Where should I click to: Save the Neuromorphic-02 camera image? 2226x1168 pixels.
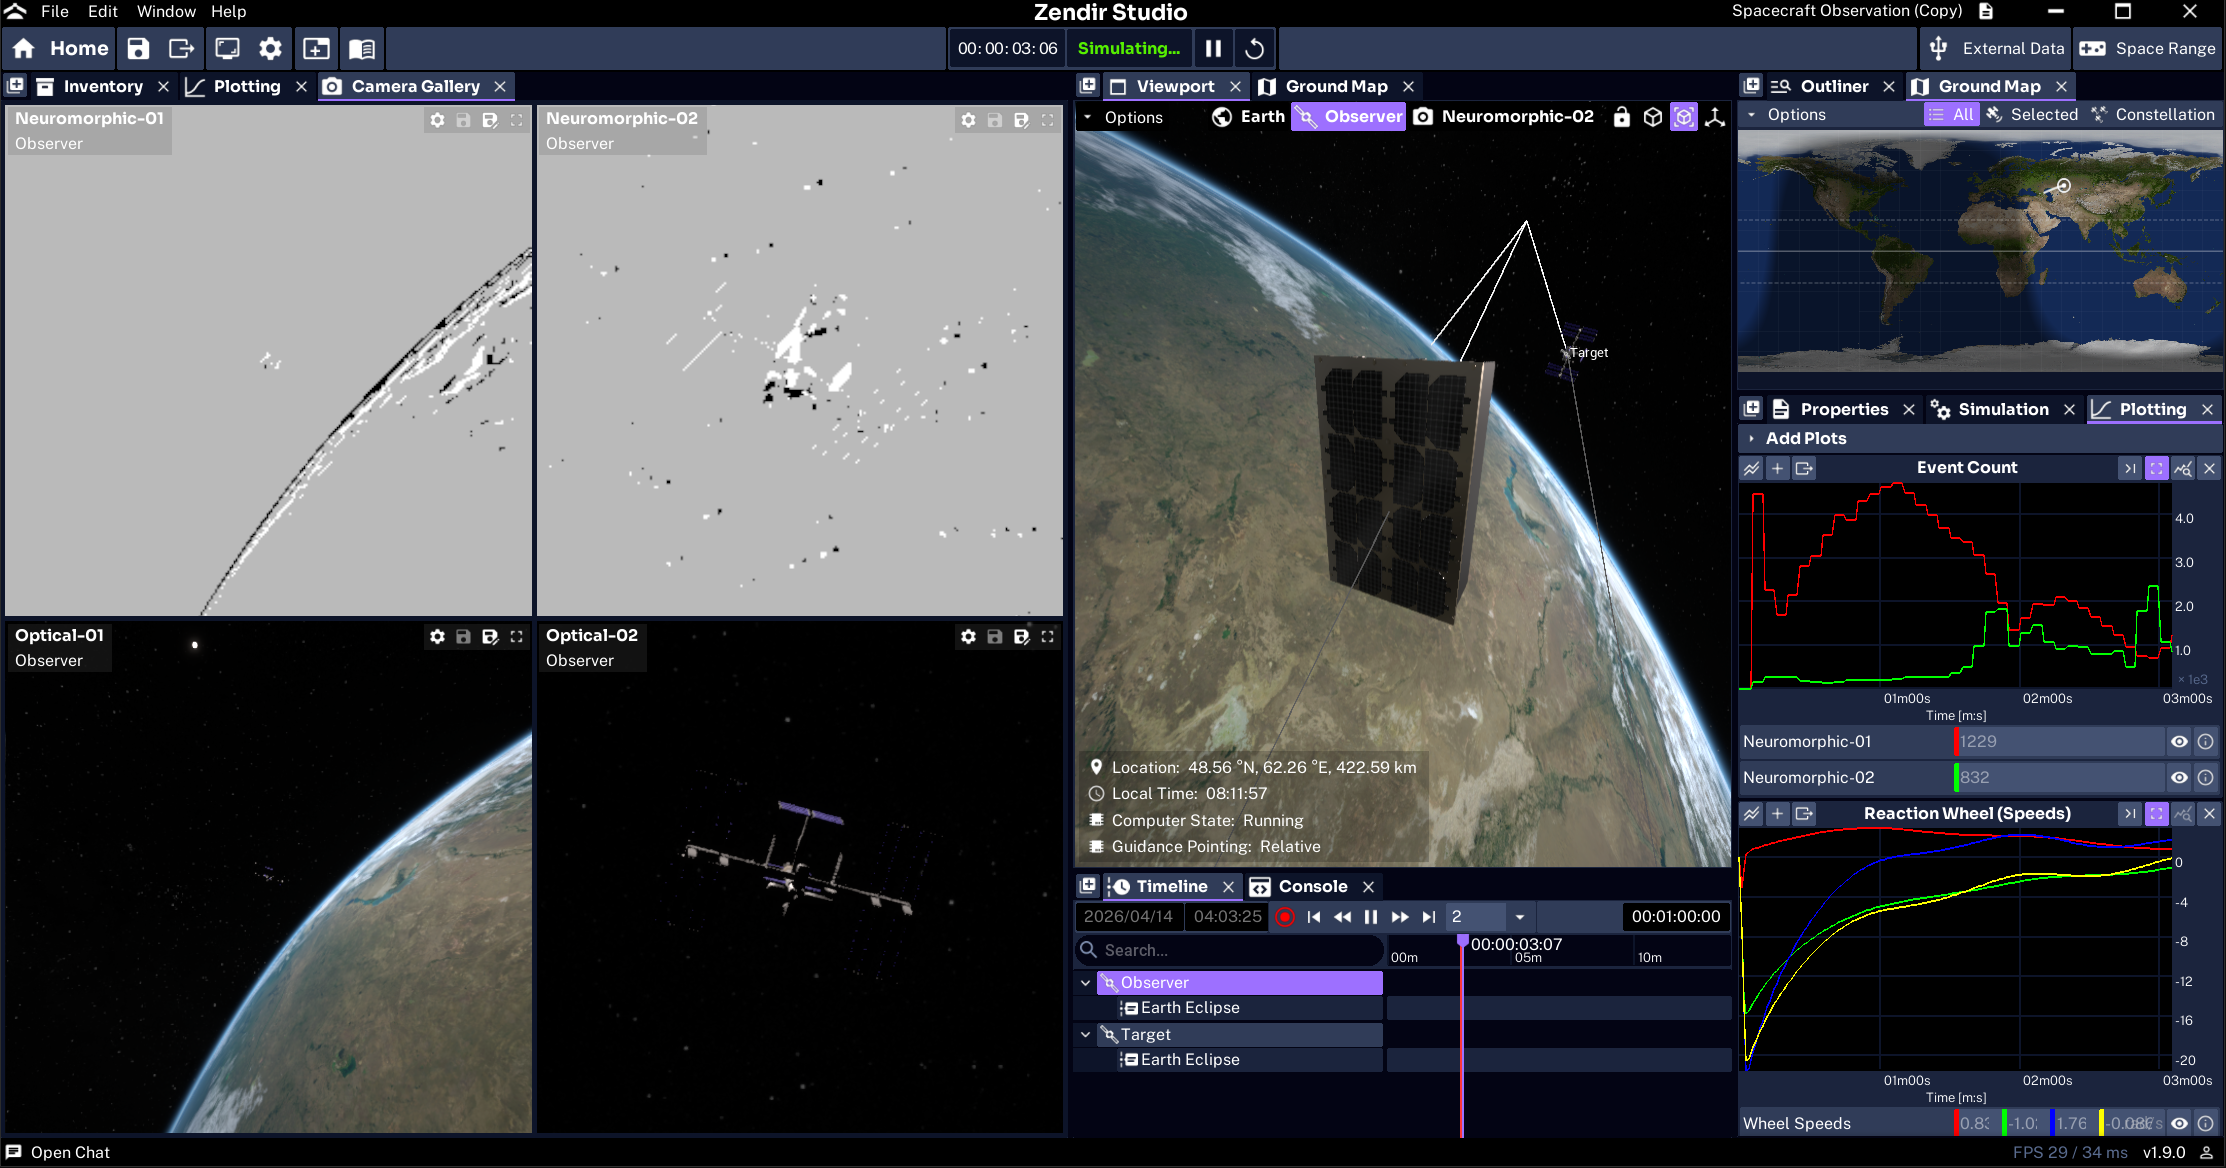pyautogui.click(x=995, y=120)
